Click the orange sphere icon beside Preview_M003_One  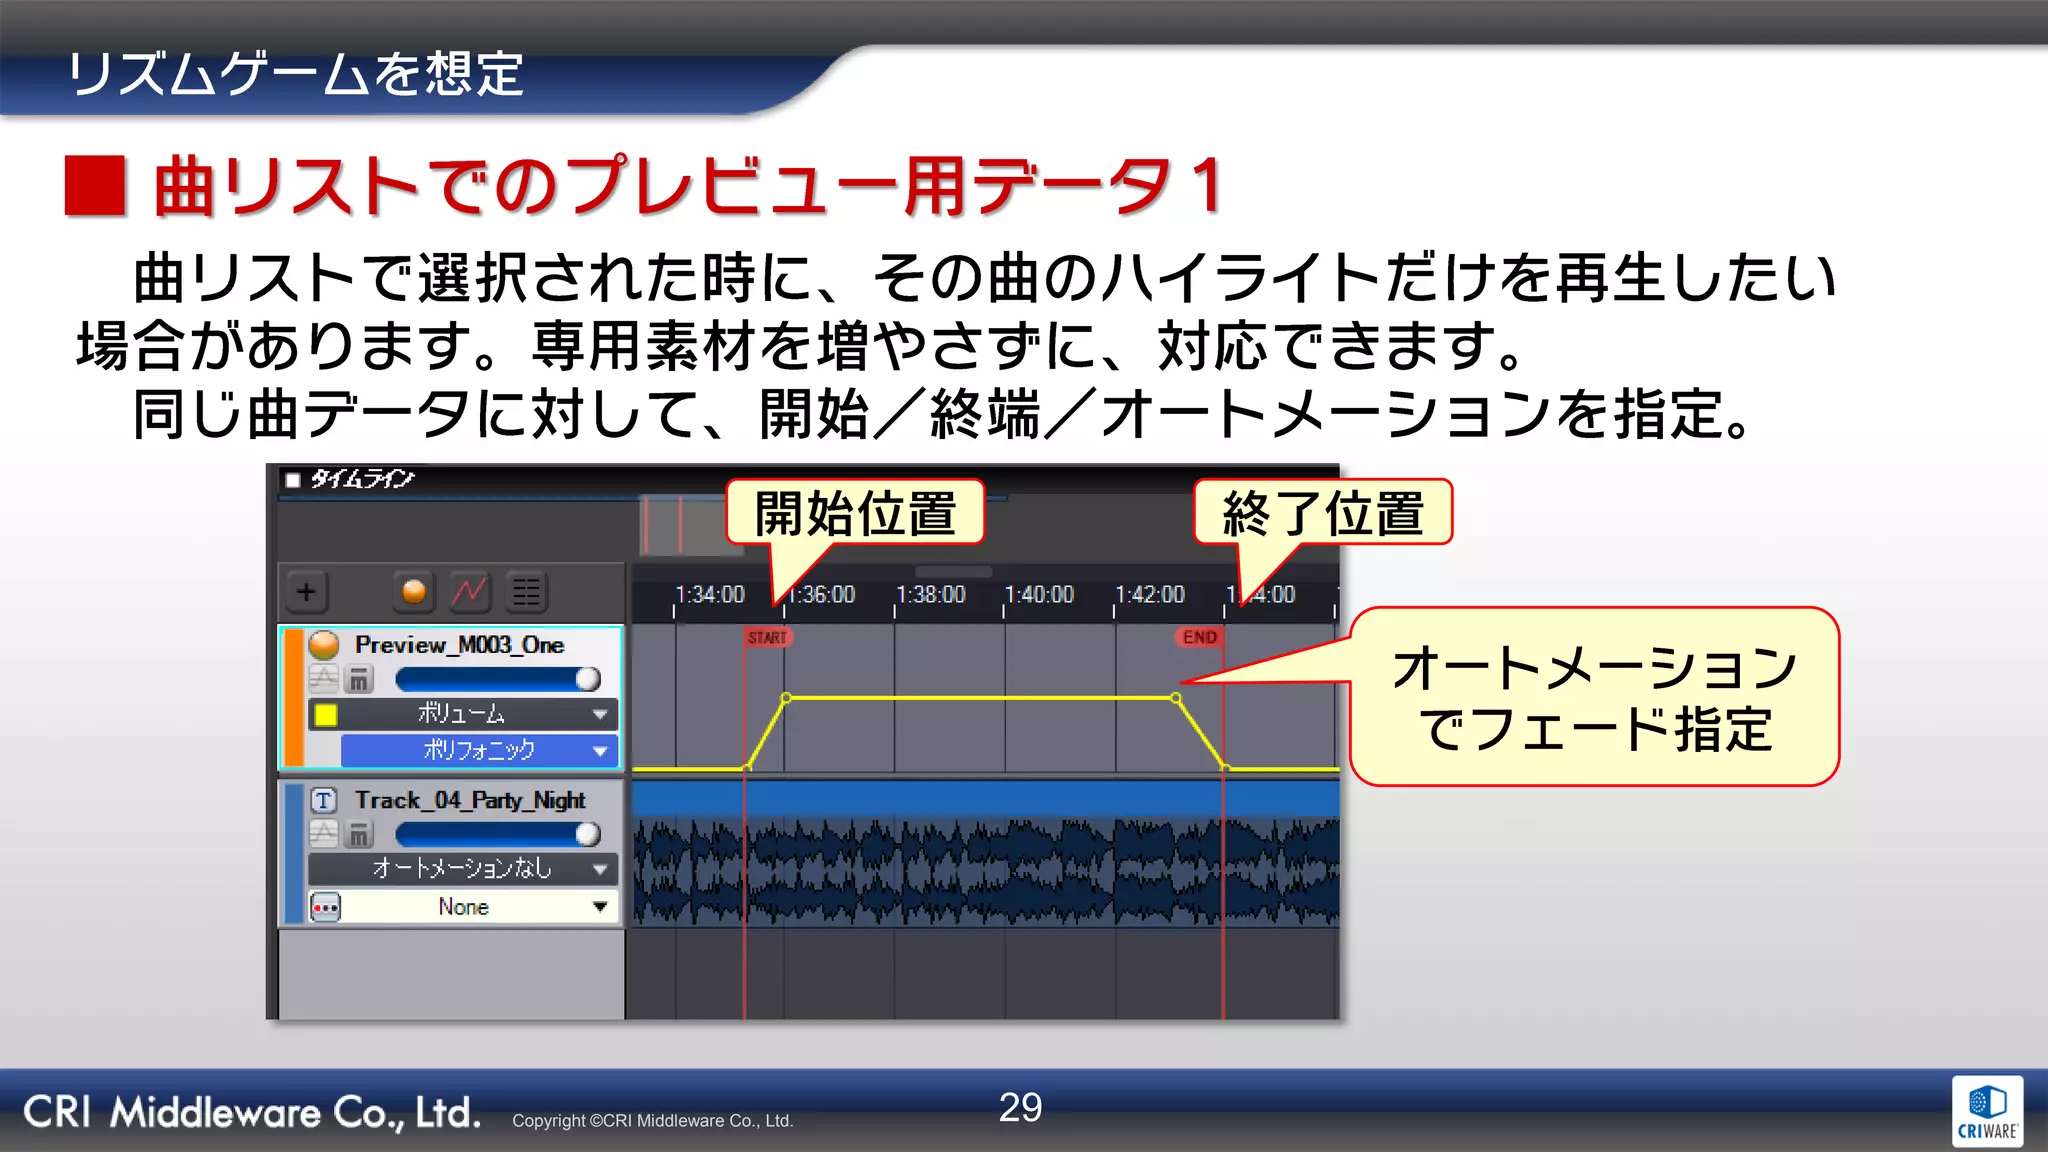(324, 645)
